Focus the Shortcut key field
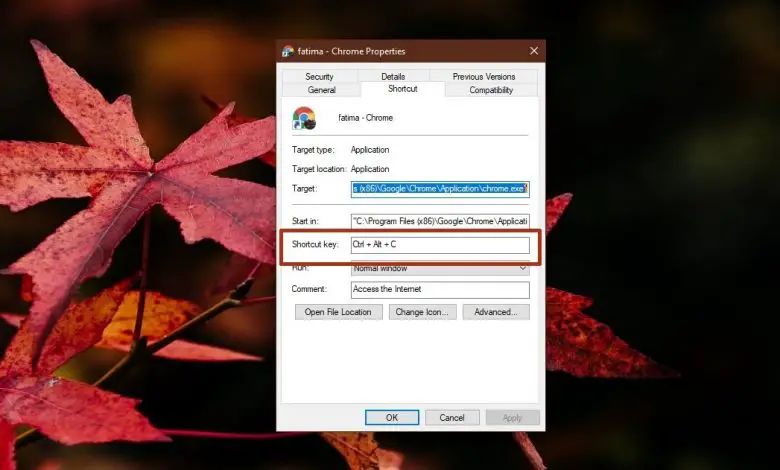The width and height of the screenshot is (780, 470). click(440, 245)
